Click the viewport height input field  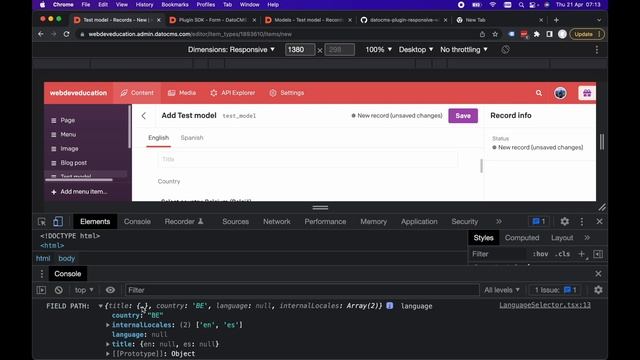pyautogui.click(x=340, y=50)
